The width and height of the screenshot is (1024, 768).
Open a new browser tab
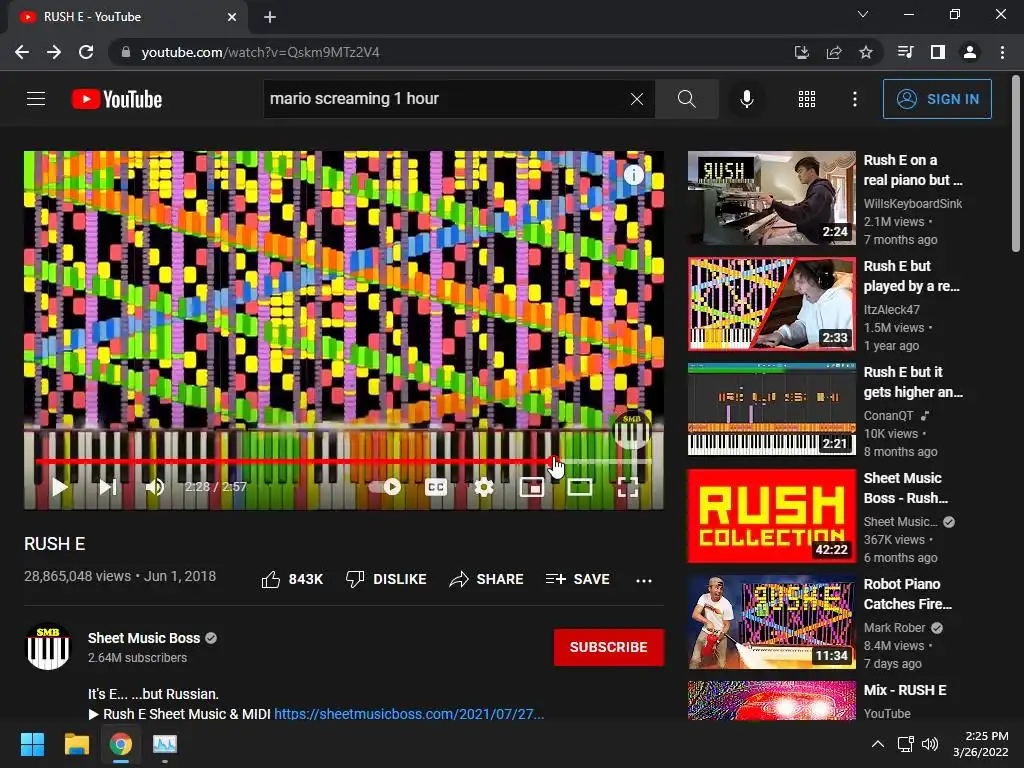[x=270, y=17]
